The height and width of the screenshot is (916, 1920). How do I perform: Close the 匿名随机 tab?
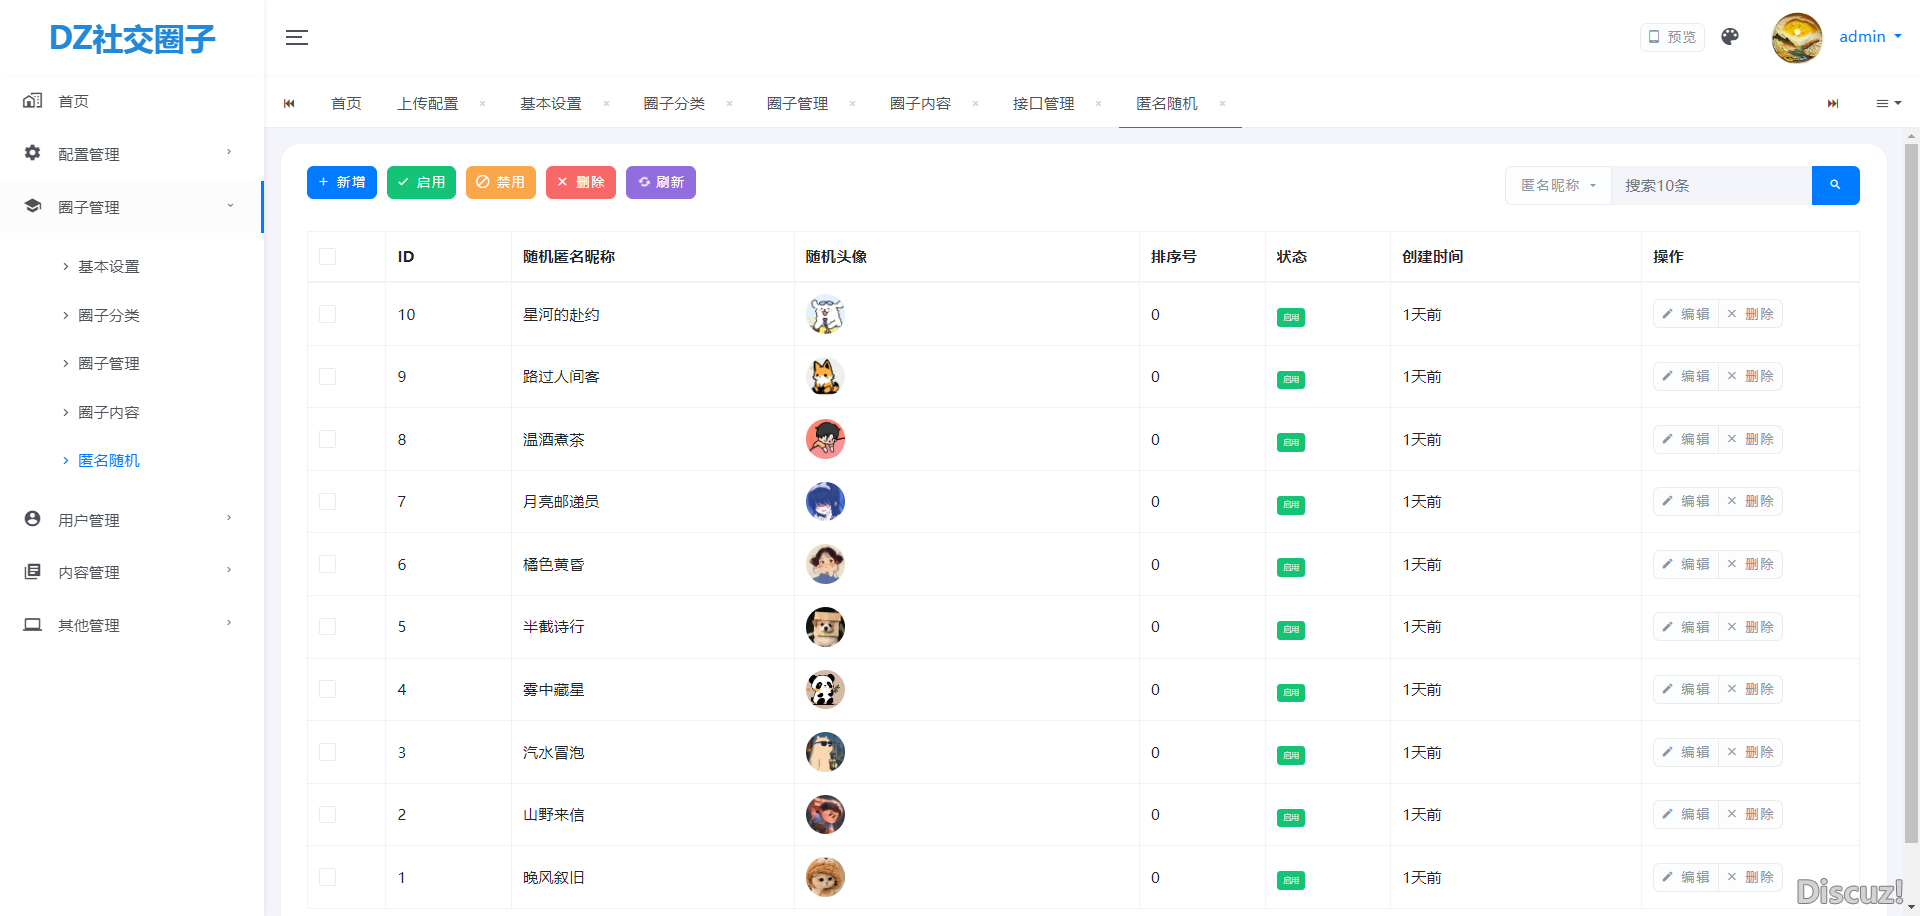pos(1222,104)
